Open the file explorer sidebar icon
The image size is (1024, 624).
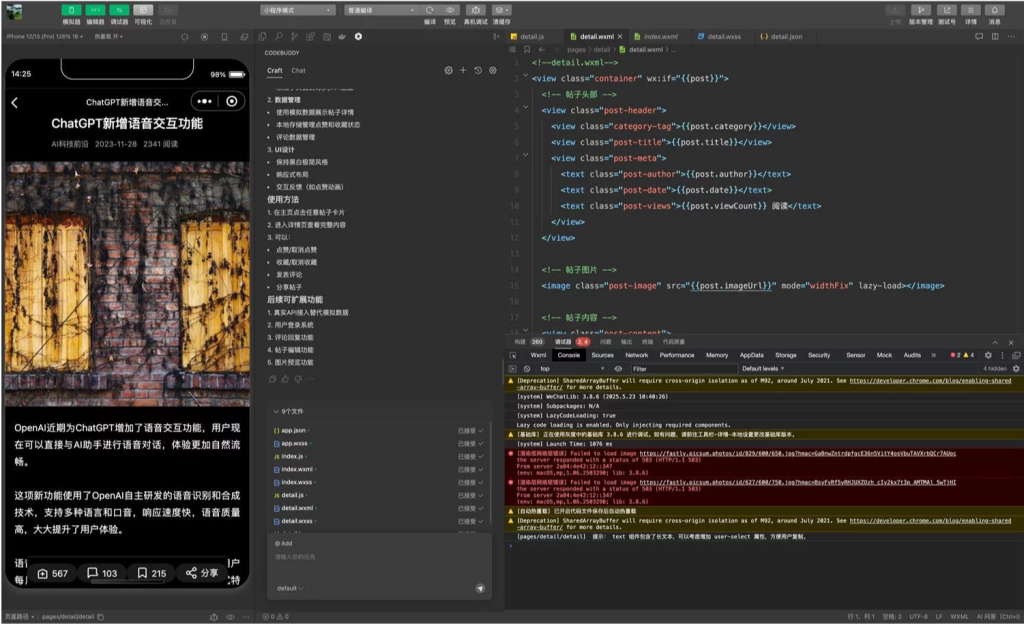point(263,37)
